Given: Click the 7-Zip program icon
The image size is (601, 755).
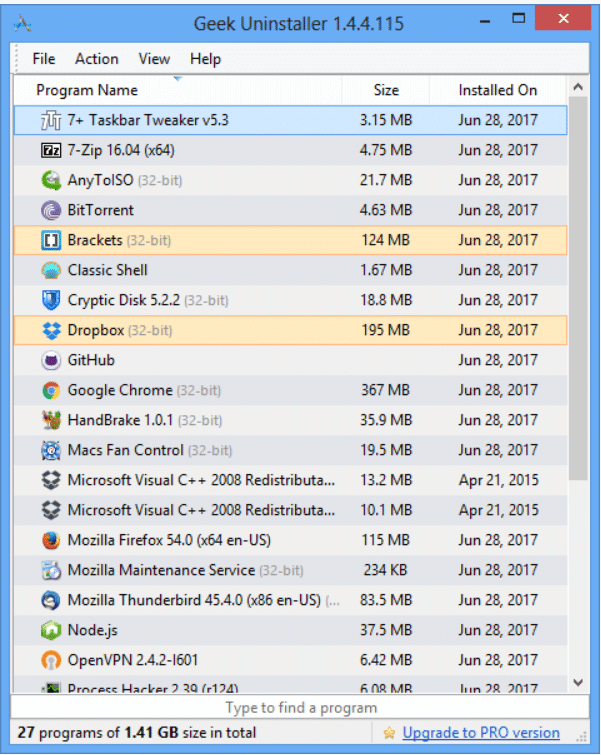Looking at the screenshot, I should 51,151.
